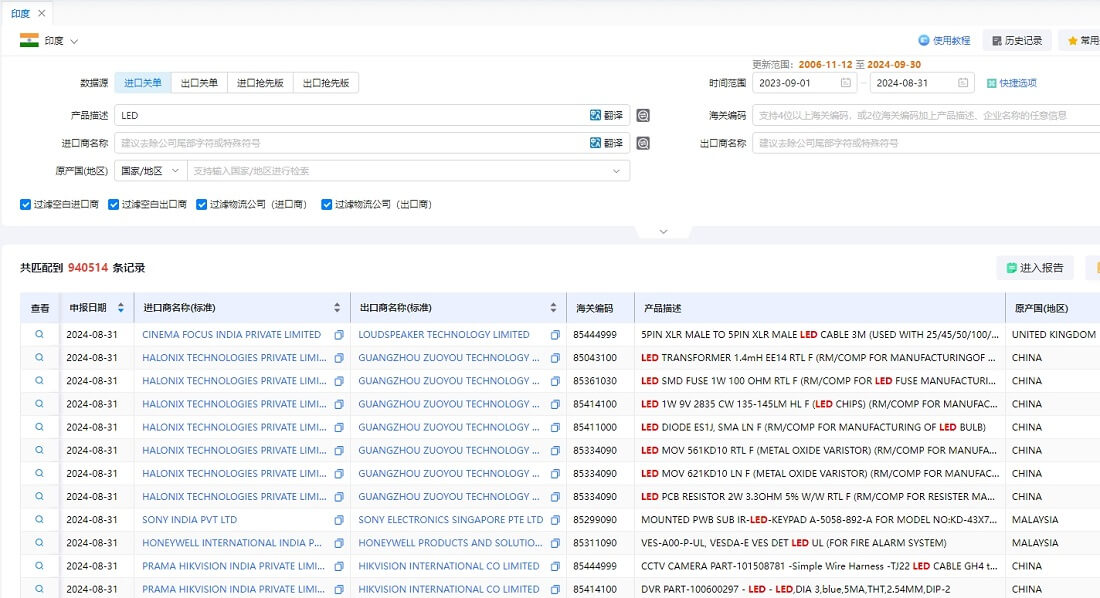Open 使用教程 tutorial link
Image resolution: width=1100 pixels, height=598 pixels.
click(x=944, y=41)
